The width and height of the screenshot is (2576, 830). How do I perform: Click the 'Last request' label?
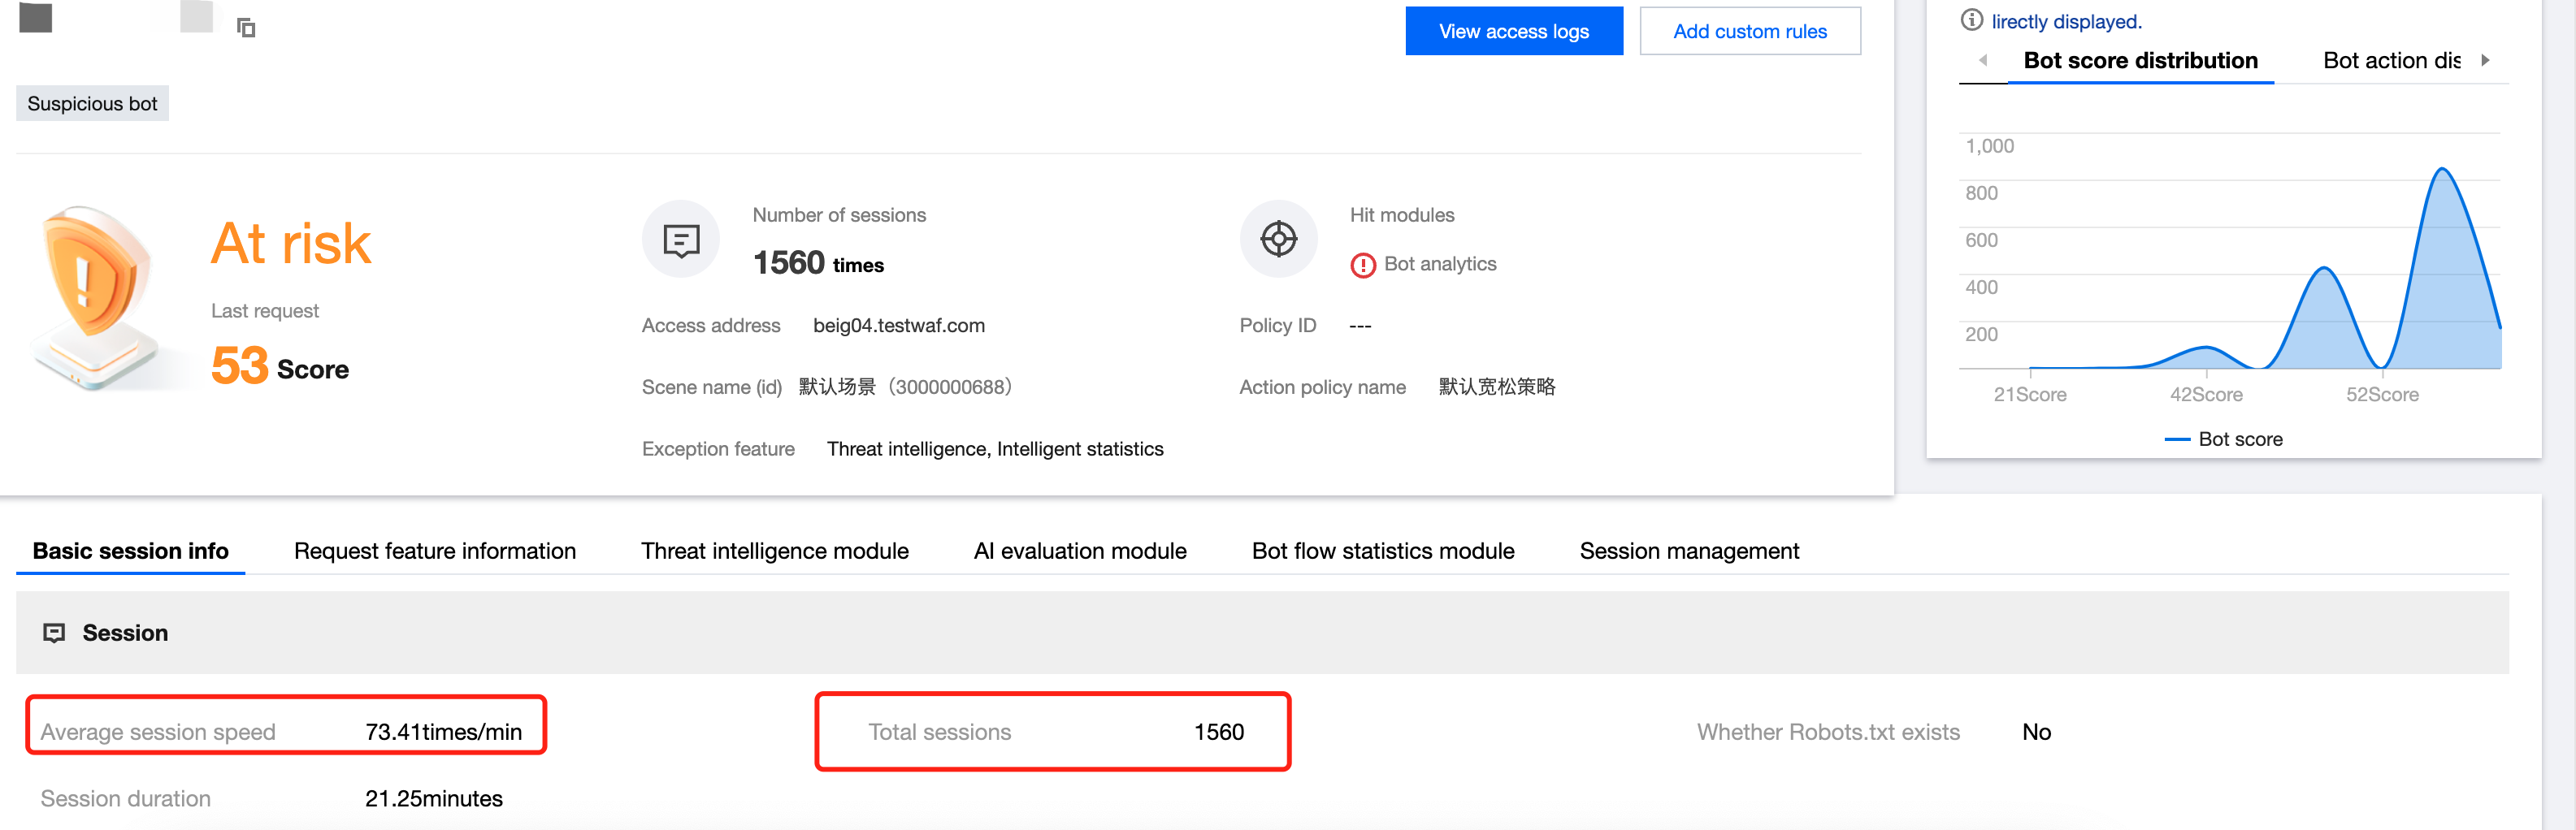point(265,311)
